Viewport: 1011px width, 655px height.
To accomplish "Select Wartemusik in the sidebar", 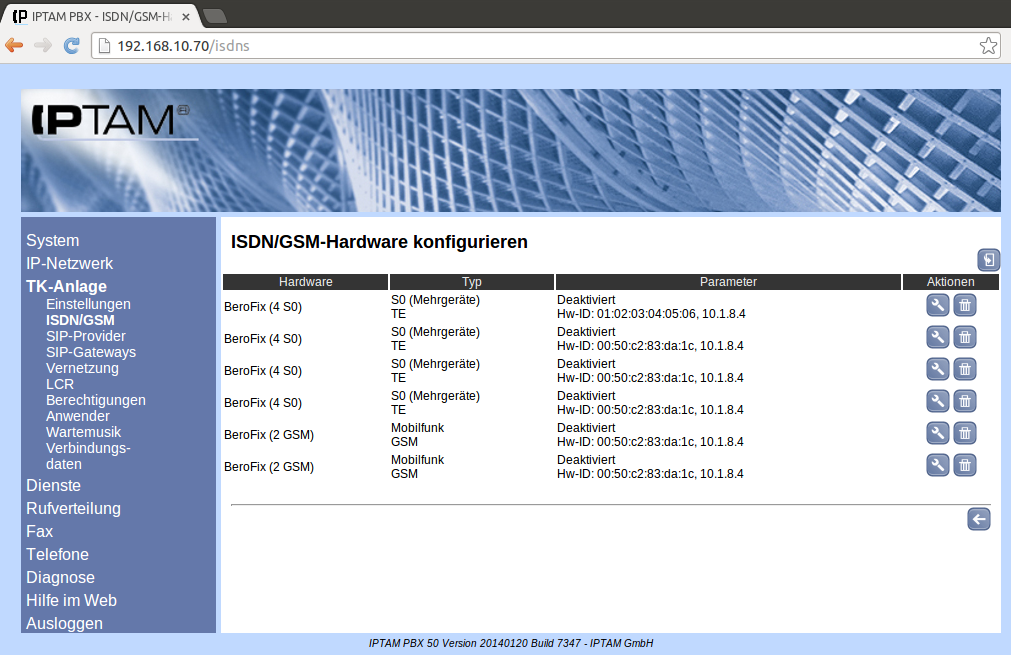I will (x=83, y=432).
